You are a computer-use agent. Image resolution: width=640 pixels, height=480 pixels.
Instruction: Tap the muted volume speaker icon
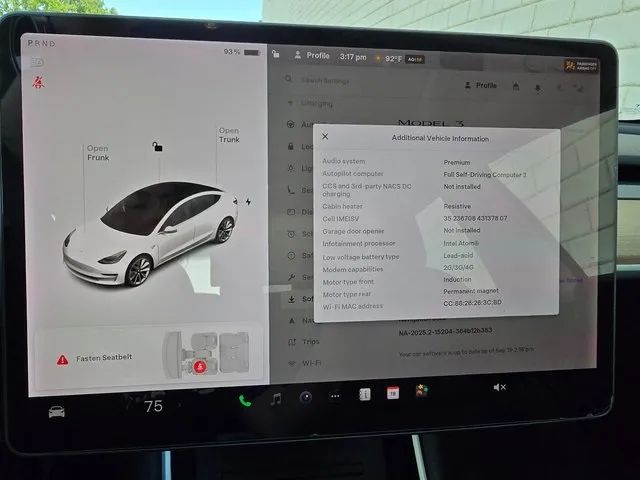click(499, 387)
